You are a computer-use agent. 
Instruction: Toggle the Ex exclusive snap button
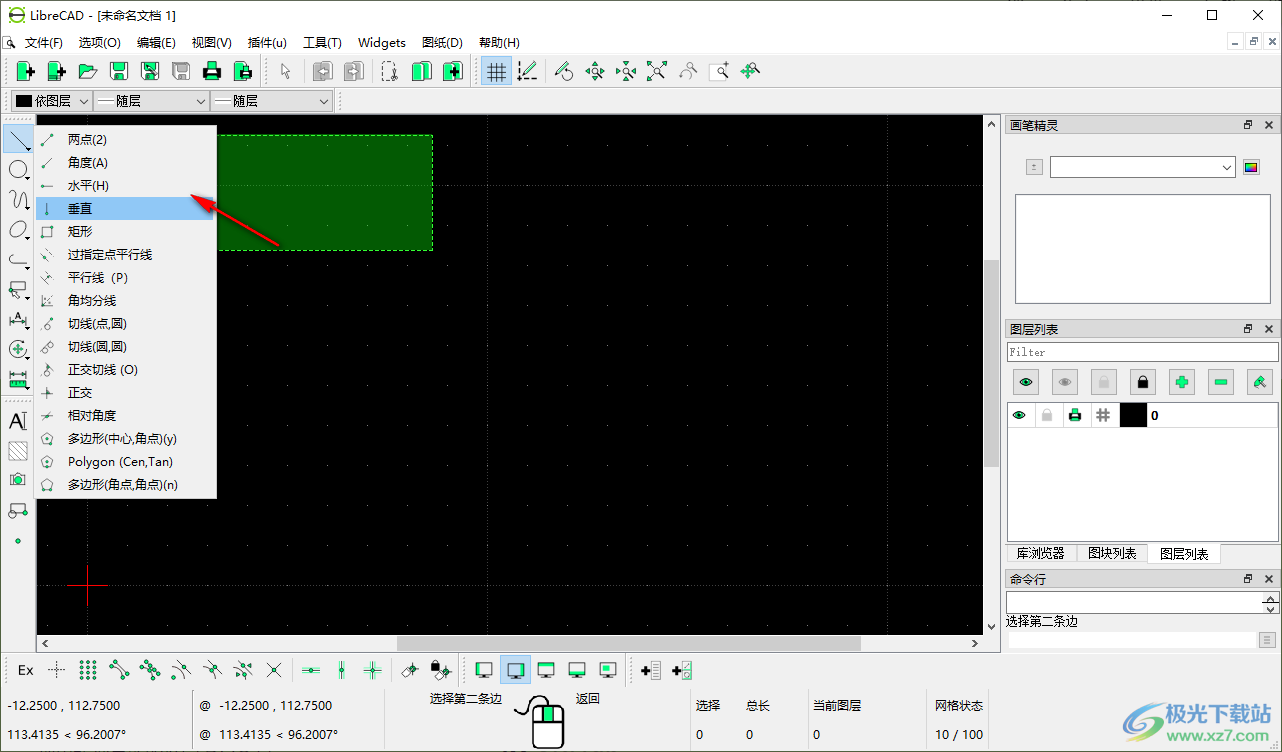tap(26, 670)
